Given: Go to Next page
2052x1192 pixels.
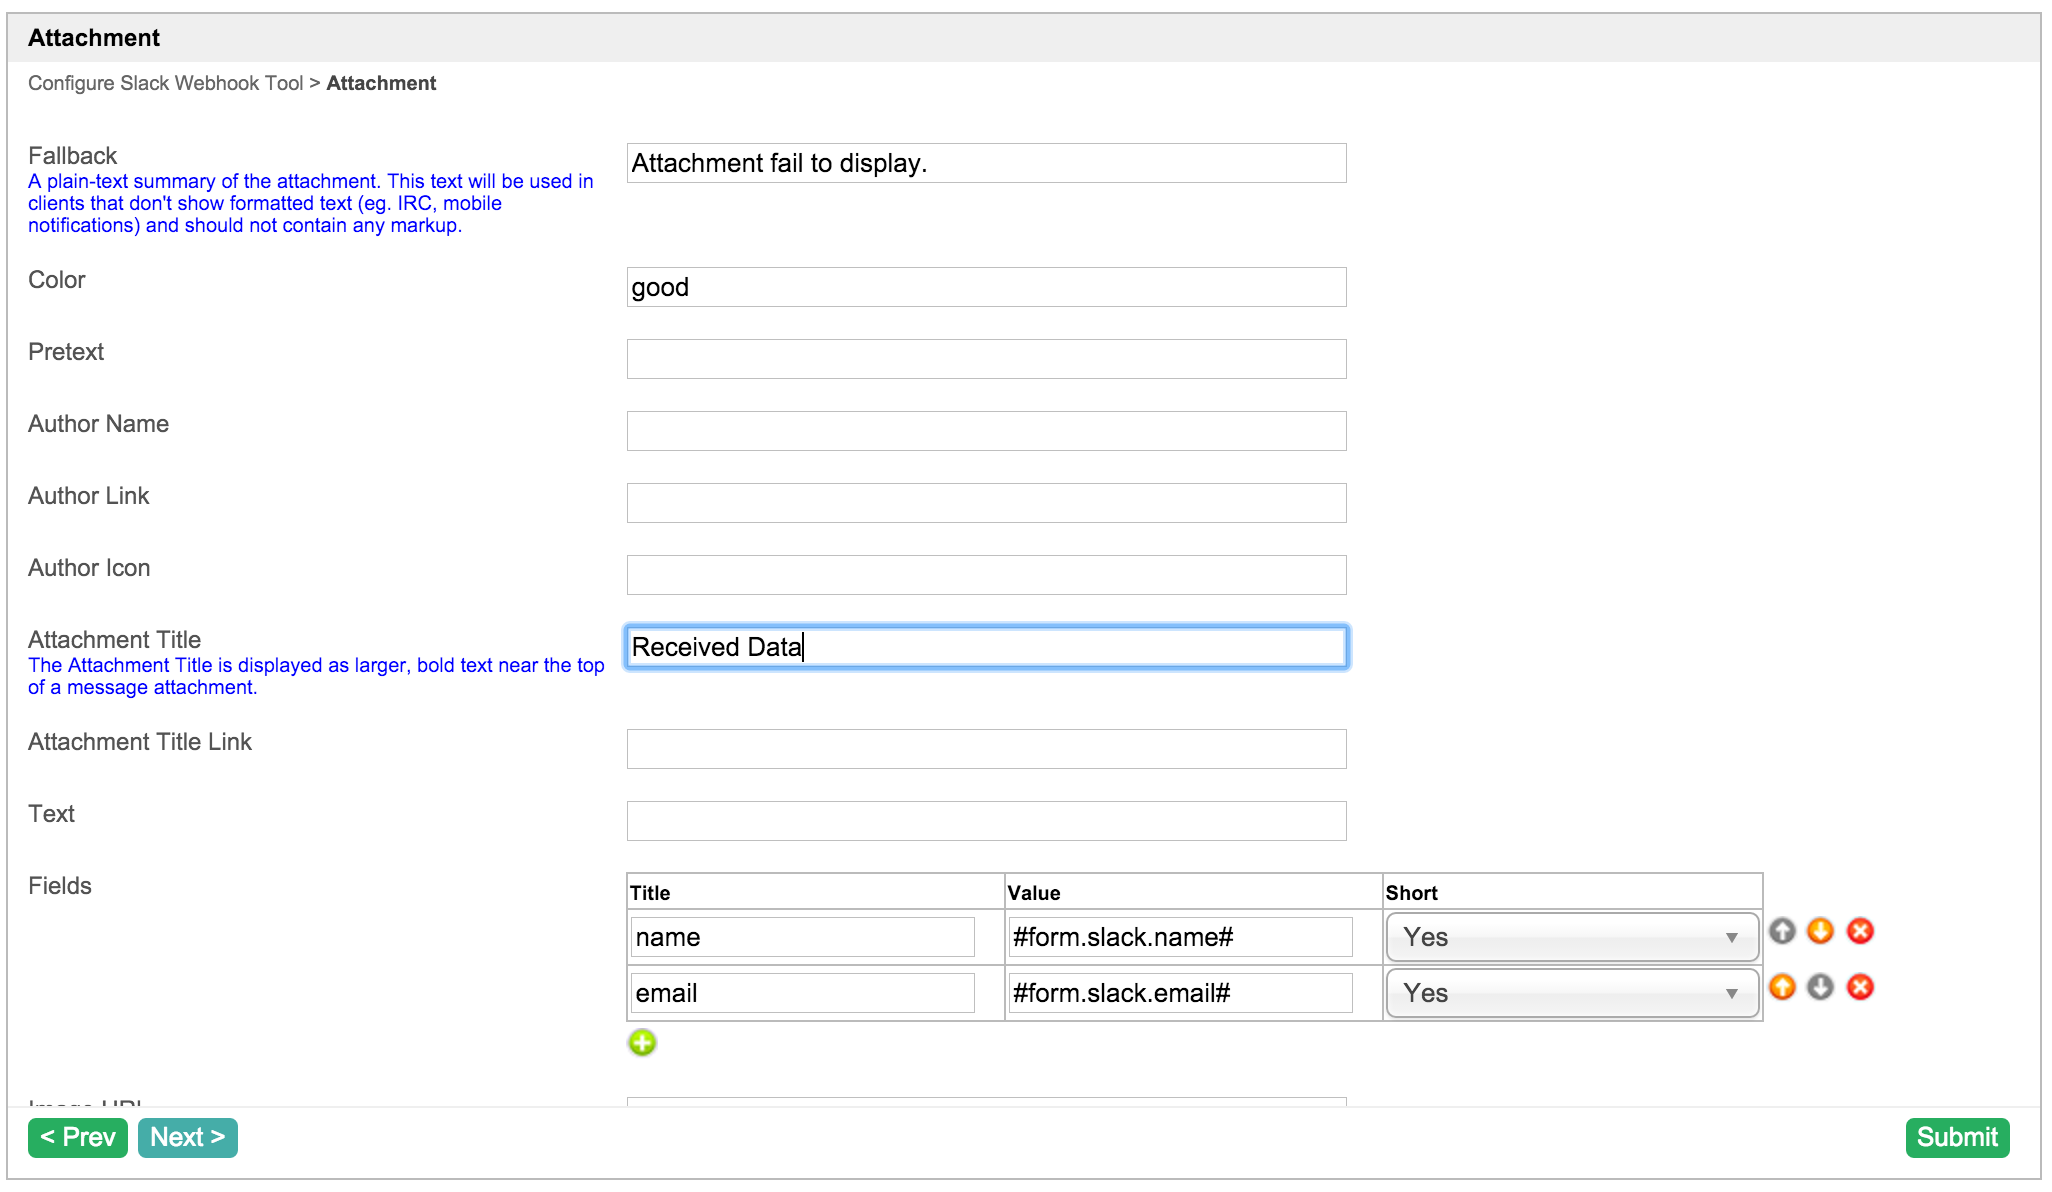Looking at the screenshot, I should point(187,1137).
